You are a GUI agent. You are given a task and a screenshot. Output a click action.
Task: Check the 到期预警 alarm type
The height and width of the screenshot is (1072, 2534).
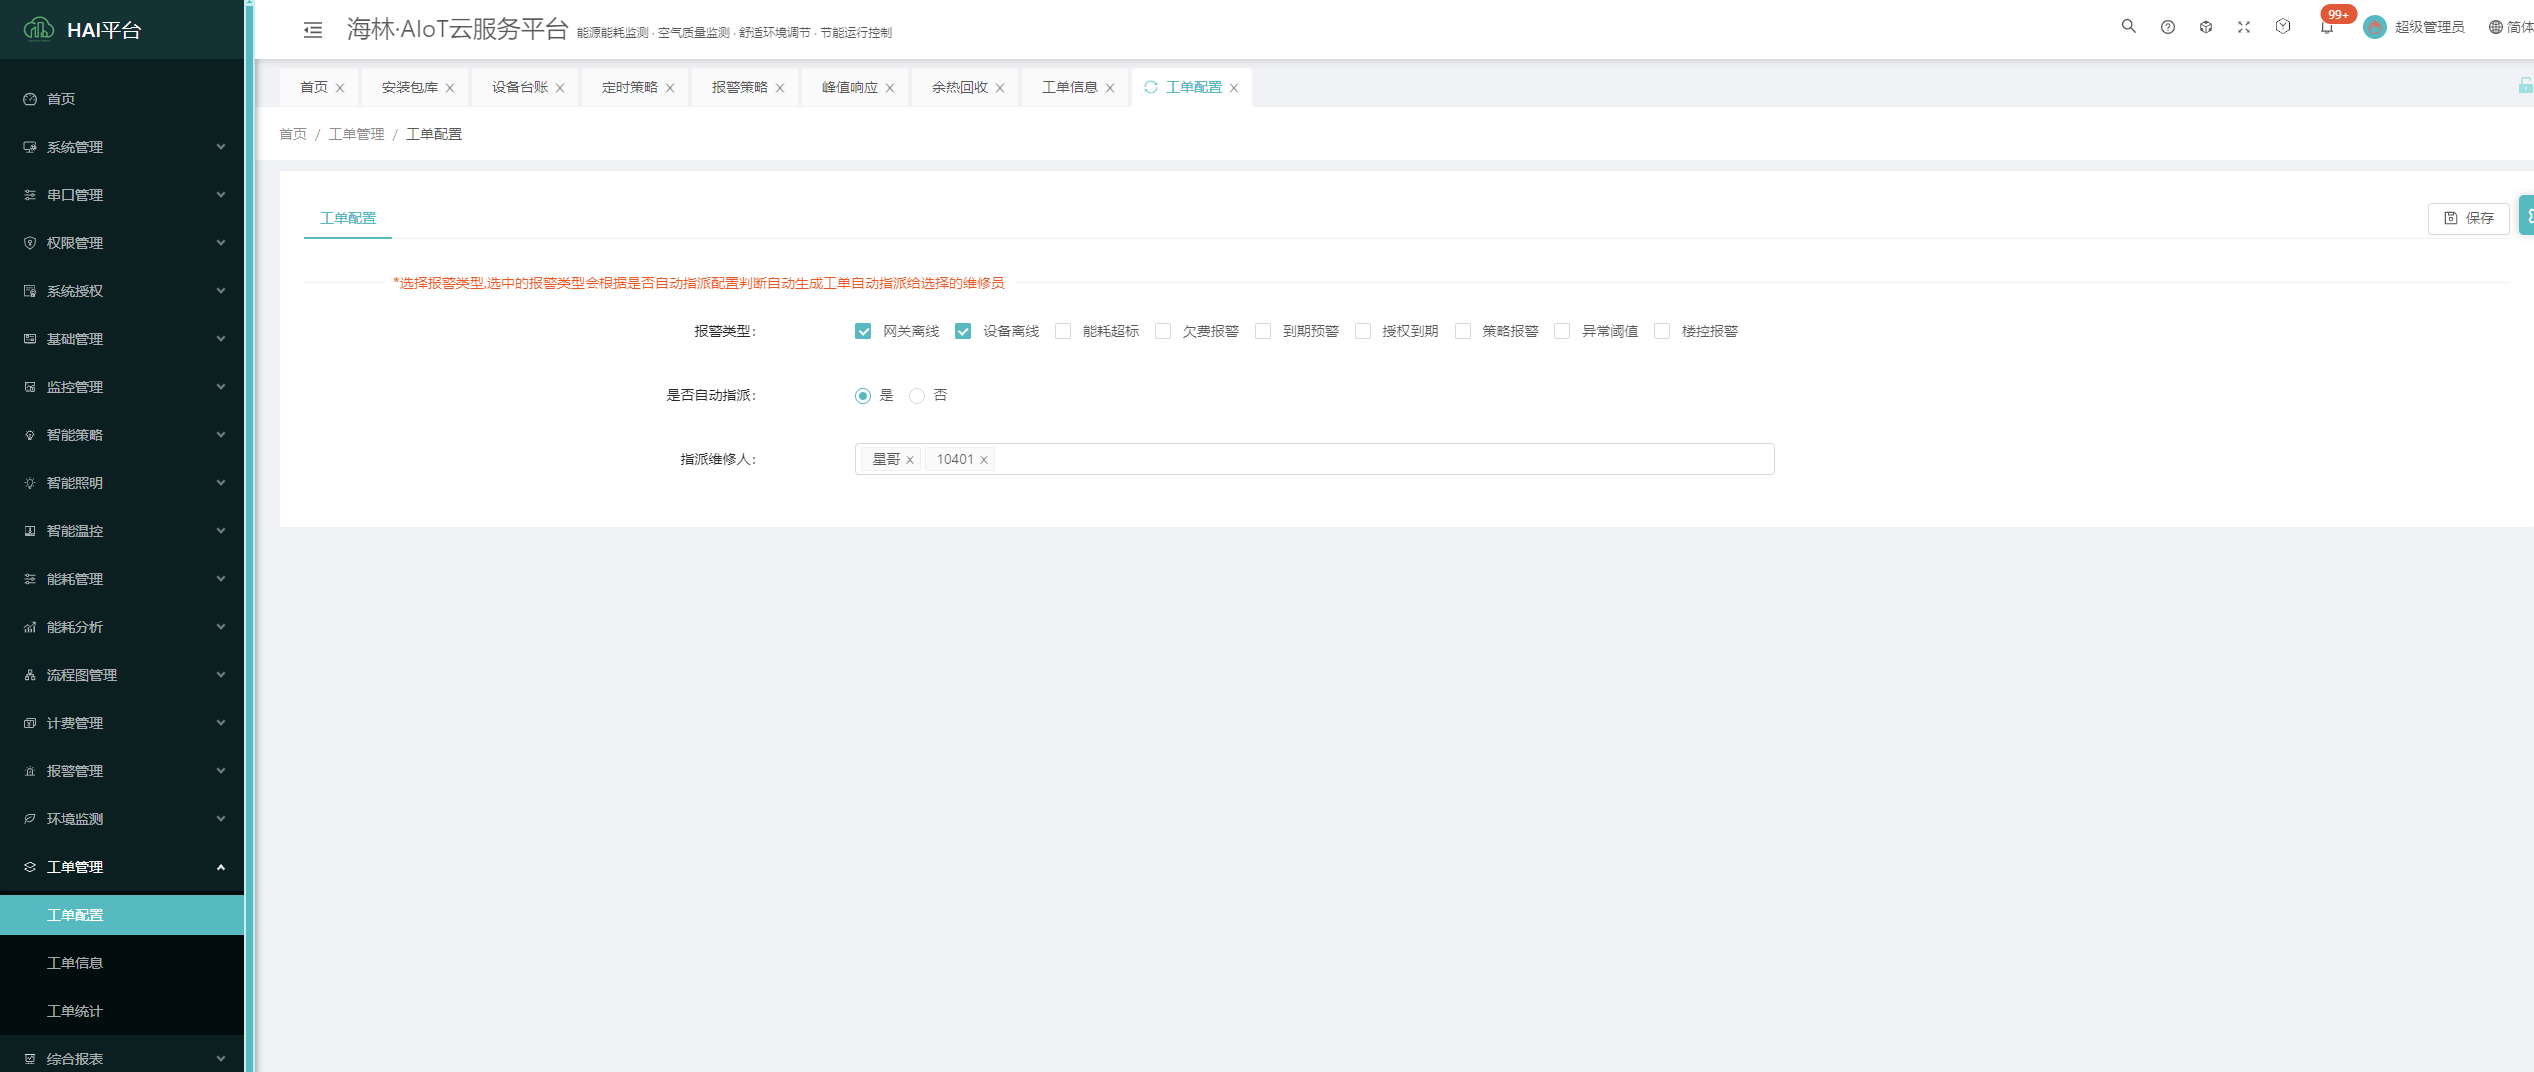(x=1263, y=331)
